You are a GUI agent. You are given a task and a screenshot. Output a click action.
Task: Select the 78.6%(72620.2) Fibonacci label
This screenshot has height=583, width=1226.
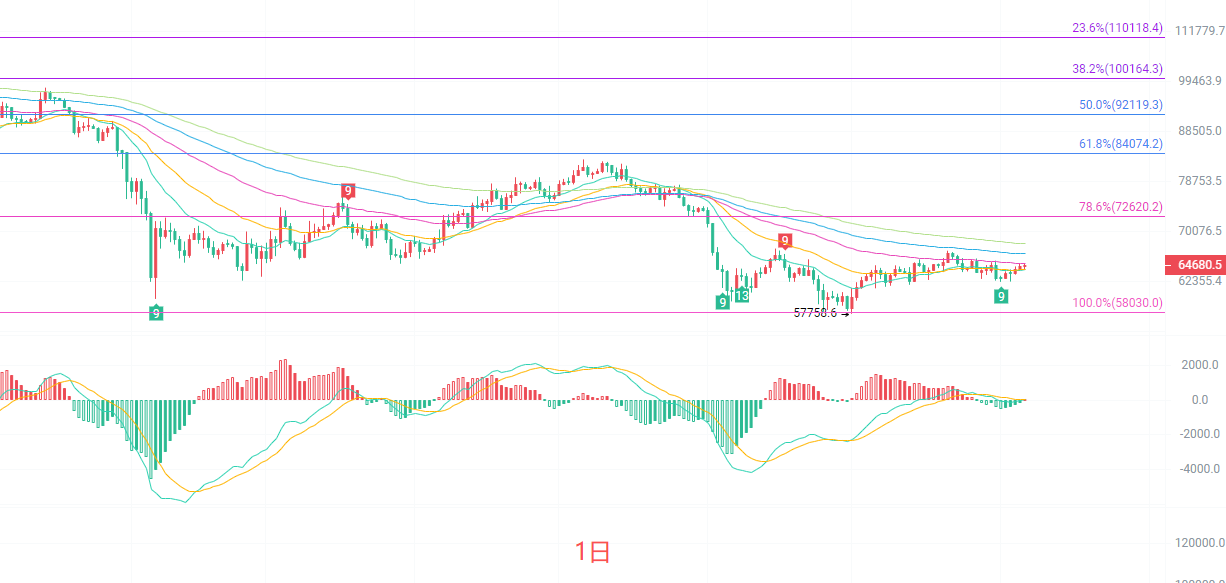pyautogui.click(x=1121, y=207)
